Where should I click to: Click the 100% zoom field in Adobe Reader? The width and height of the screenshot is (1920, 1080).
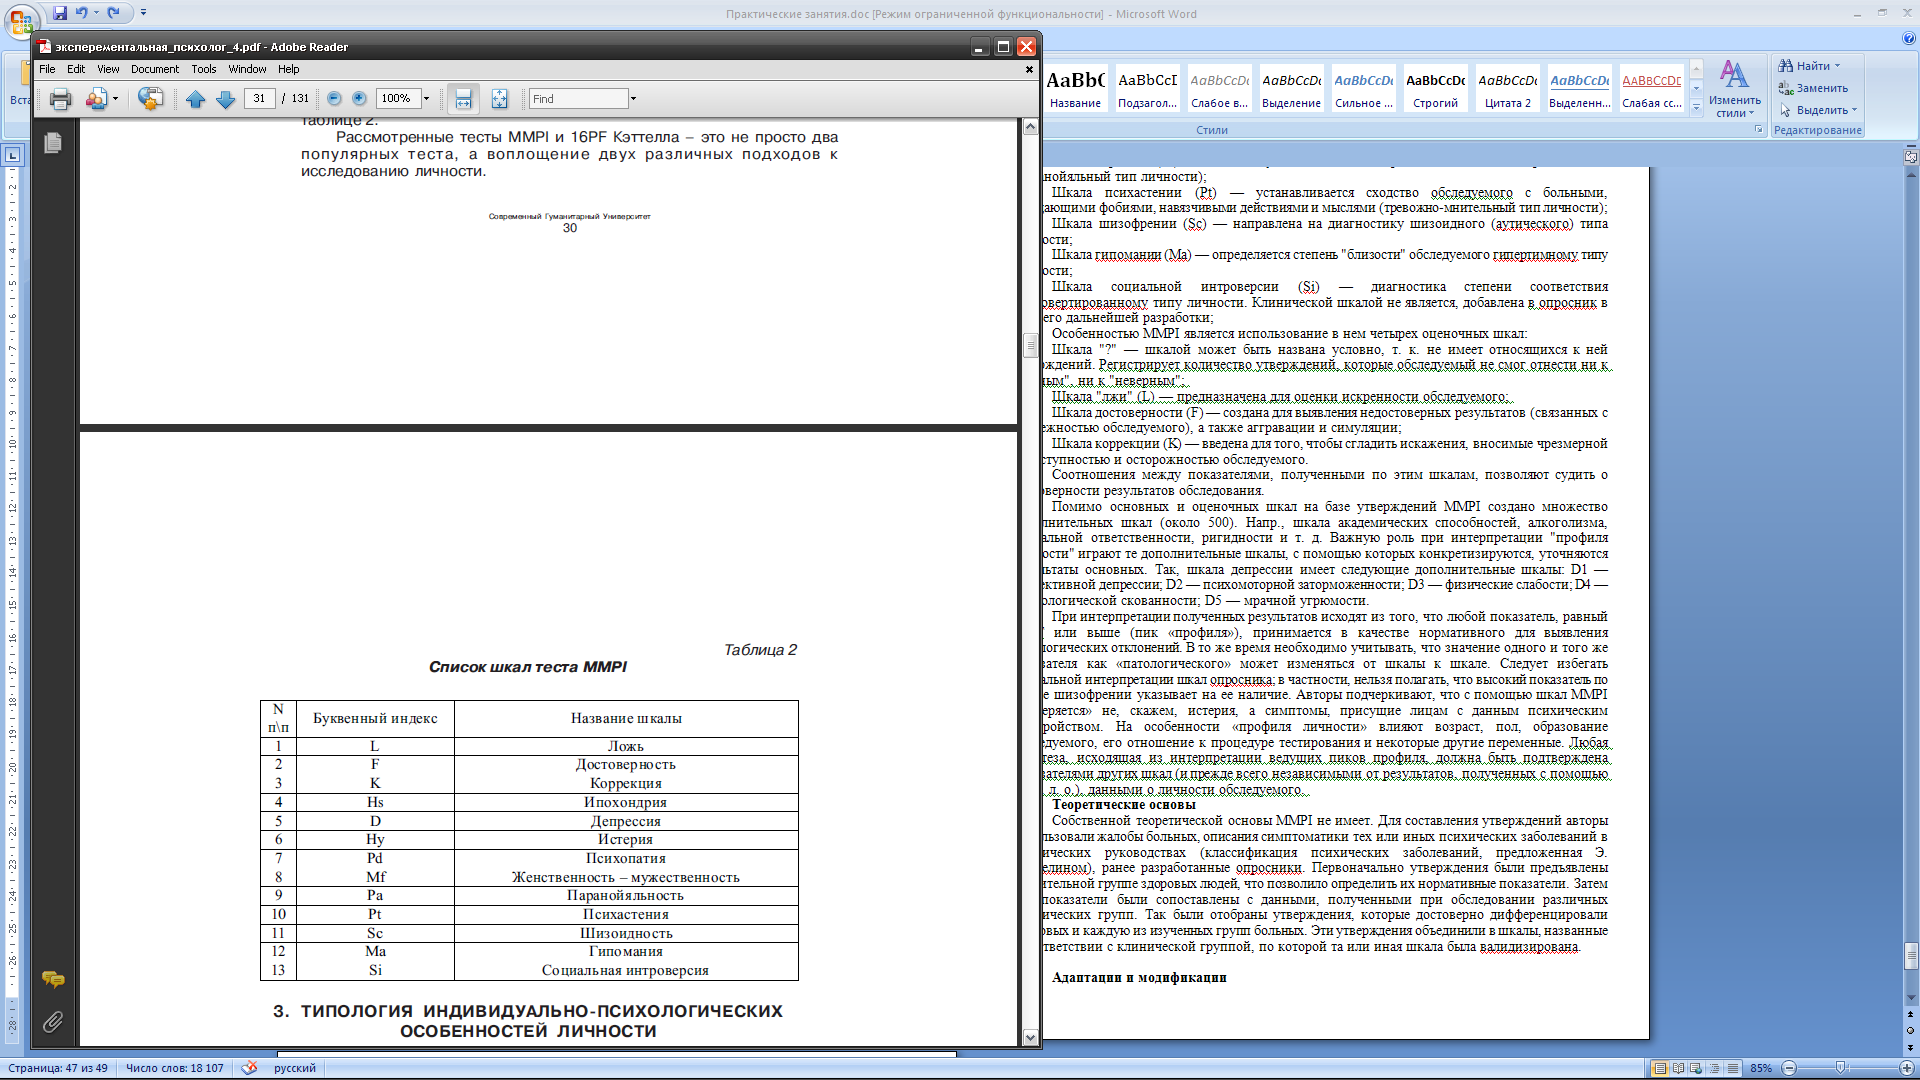[x=397, y=99]
